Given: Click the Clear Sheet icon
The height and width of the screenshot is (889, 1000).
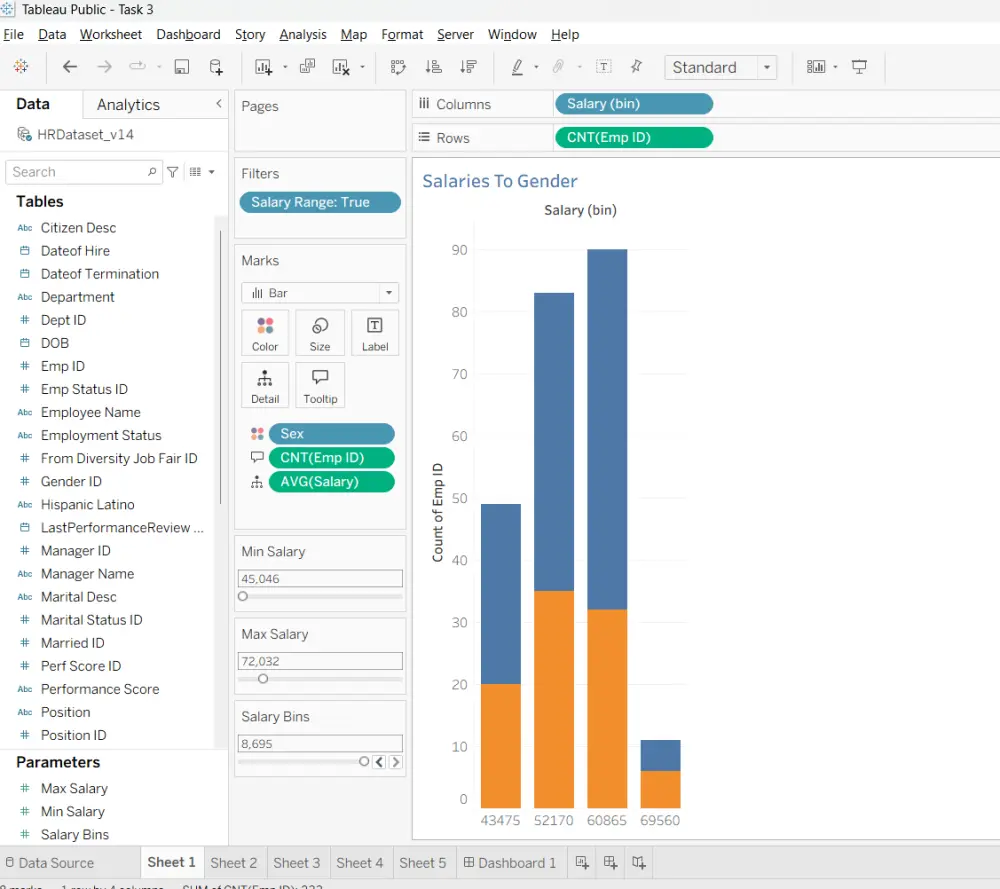Looking at the screenshot, I should tap(341, 66).
